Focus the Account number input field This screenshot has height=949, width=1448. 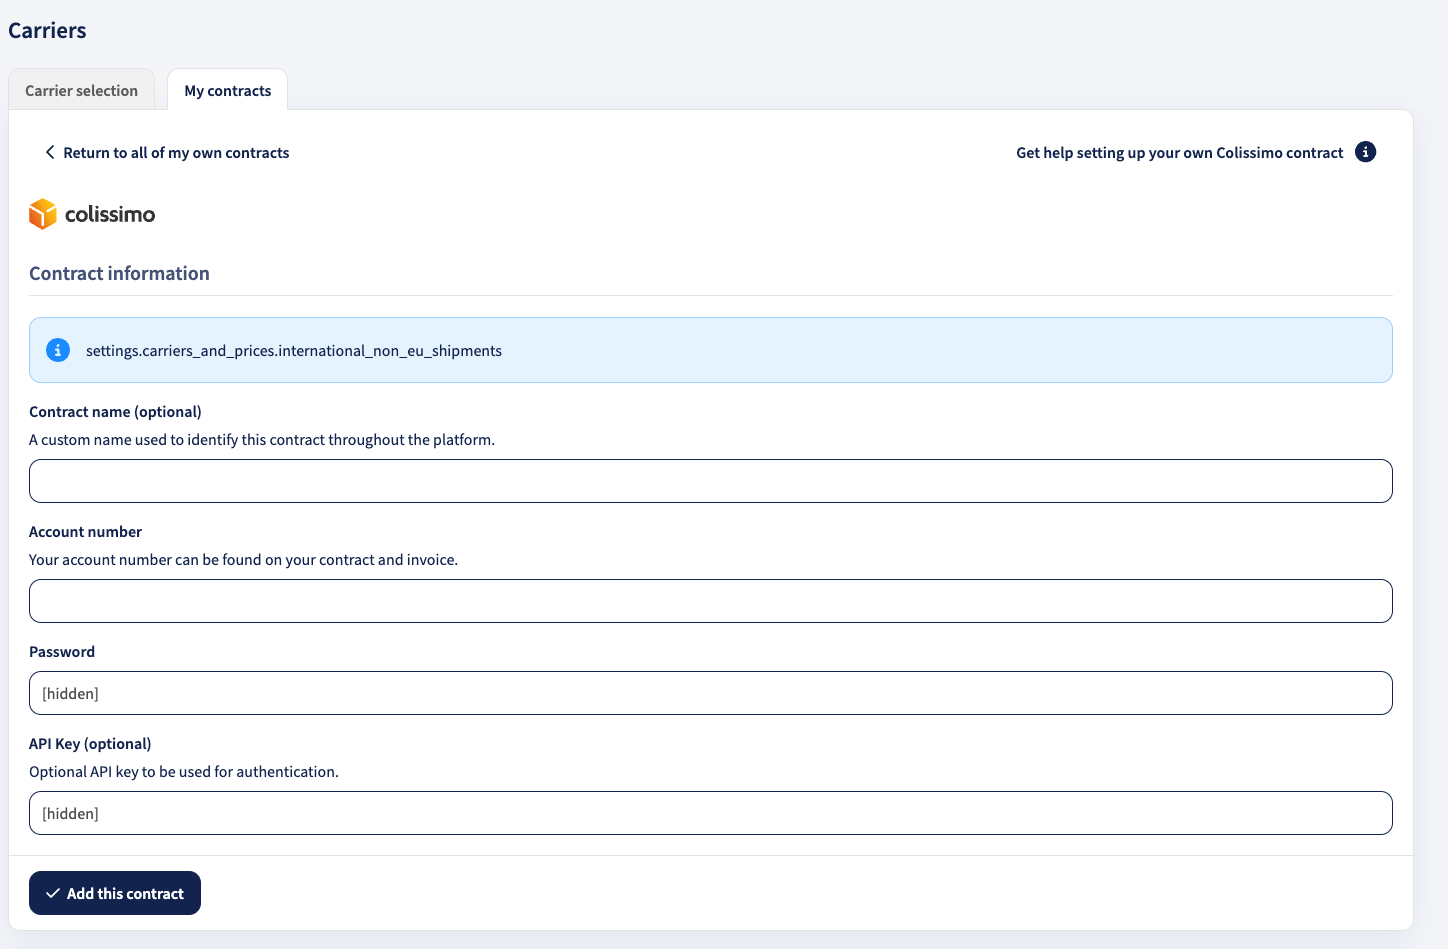coord(711,601)
